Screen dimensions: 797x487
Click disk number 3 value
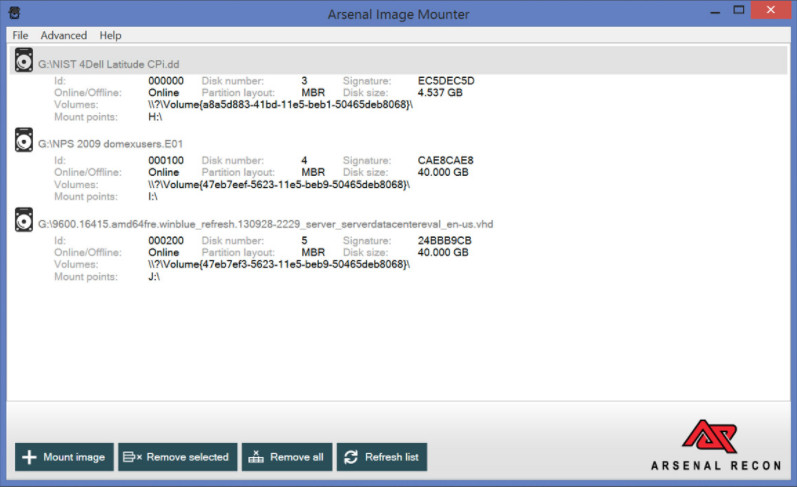304,81
